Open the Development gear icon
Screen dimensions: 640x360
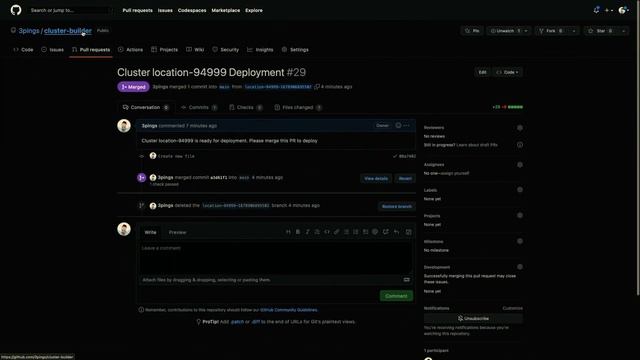click(x=520, y=267)
